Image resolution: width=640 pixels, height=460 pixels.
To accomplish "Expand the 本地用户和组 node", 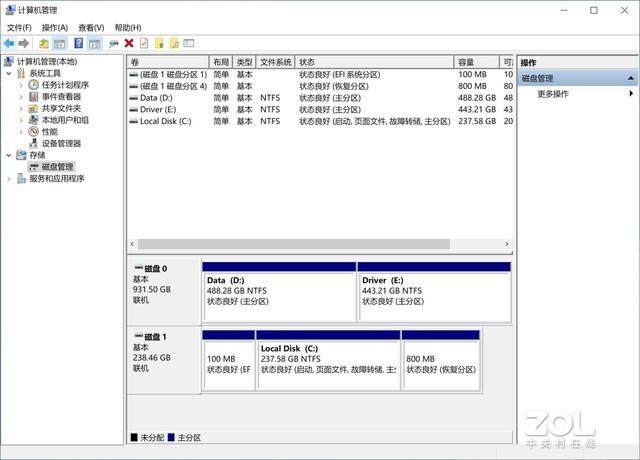I will pyautogui.click(x=21, y=120).
